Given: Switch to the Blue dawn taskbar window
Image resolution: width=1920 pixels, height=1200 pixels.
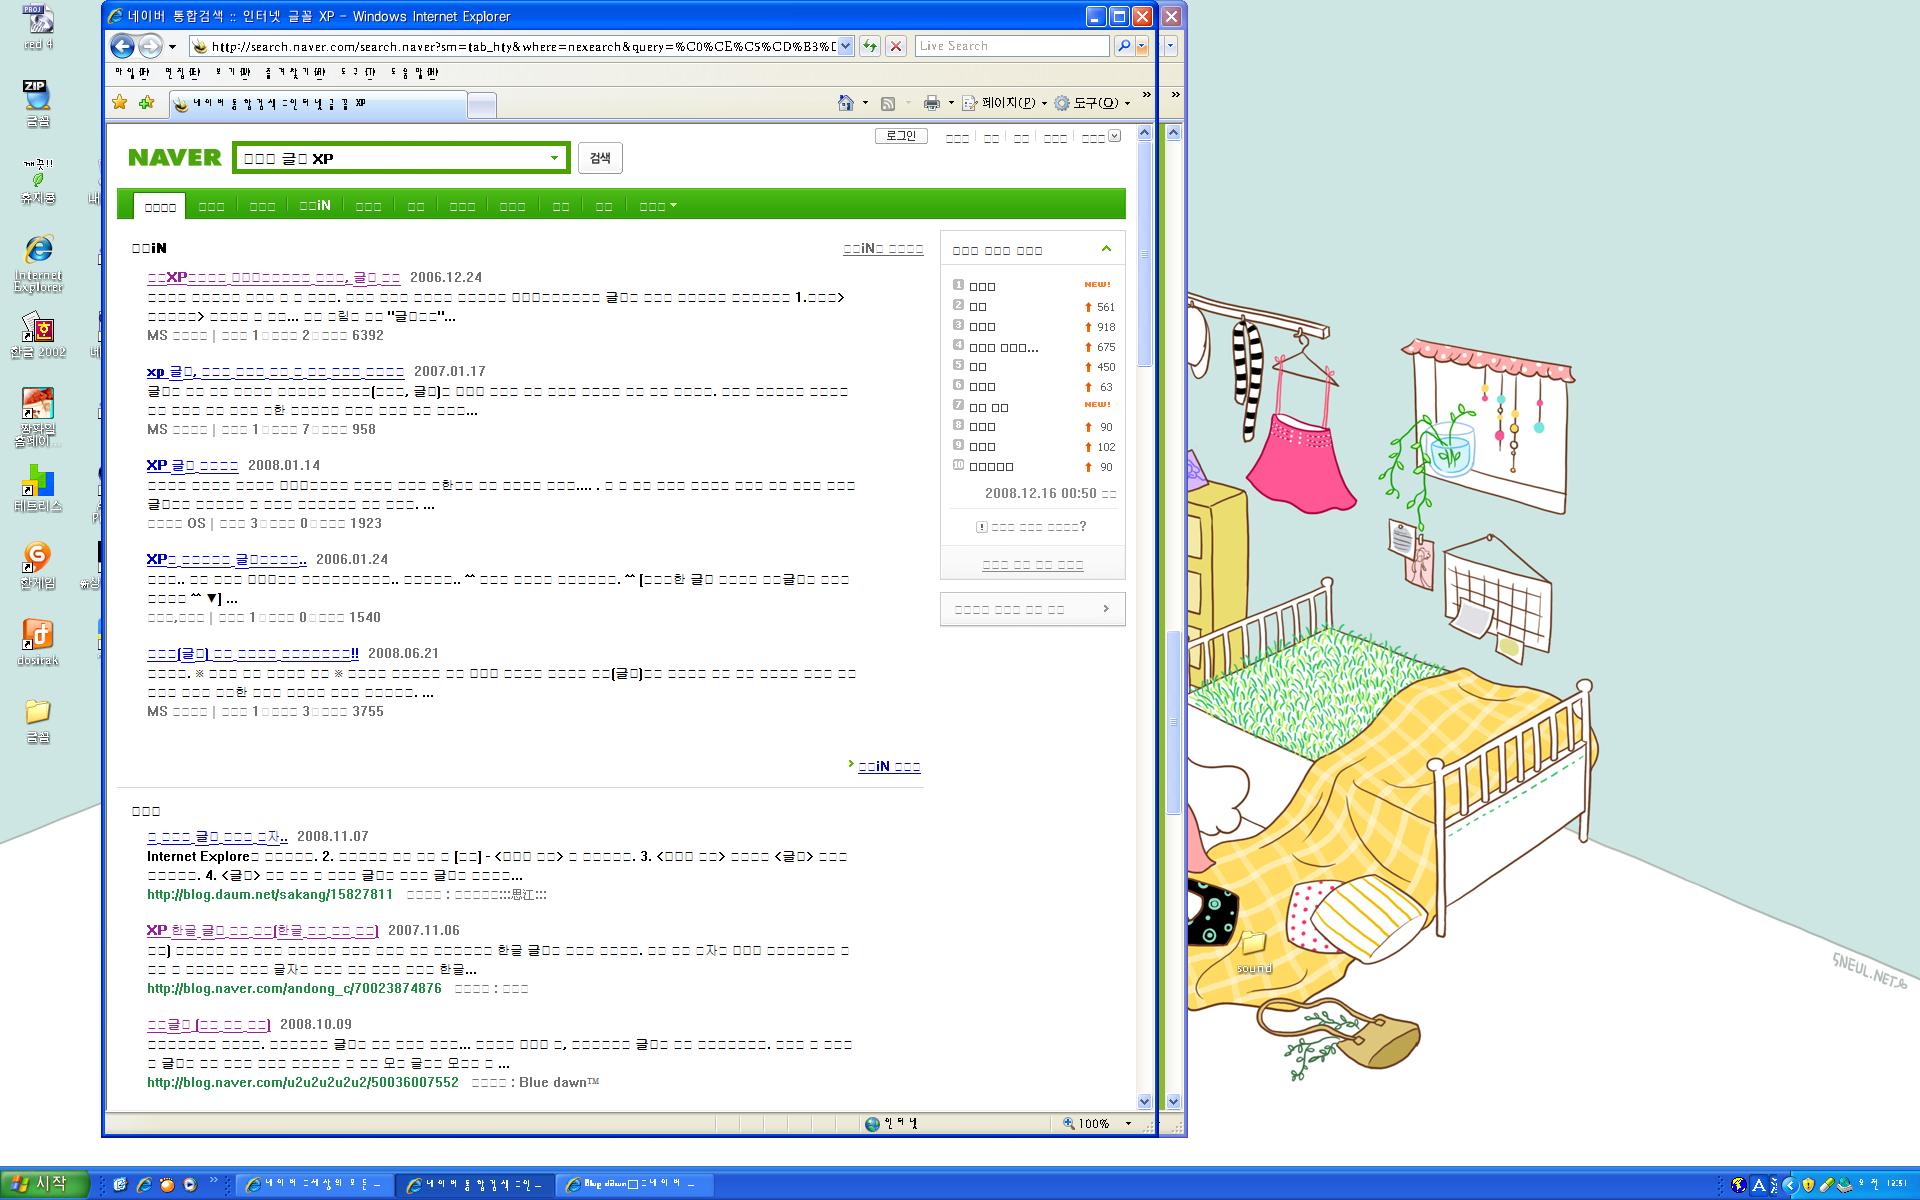Looking at the screenshot, I should click(635, 1185).
